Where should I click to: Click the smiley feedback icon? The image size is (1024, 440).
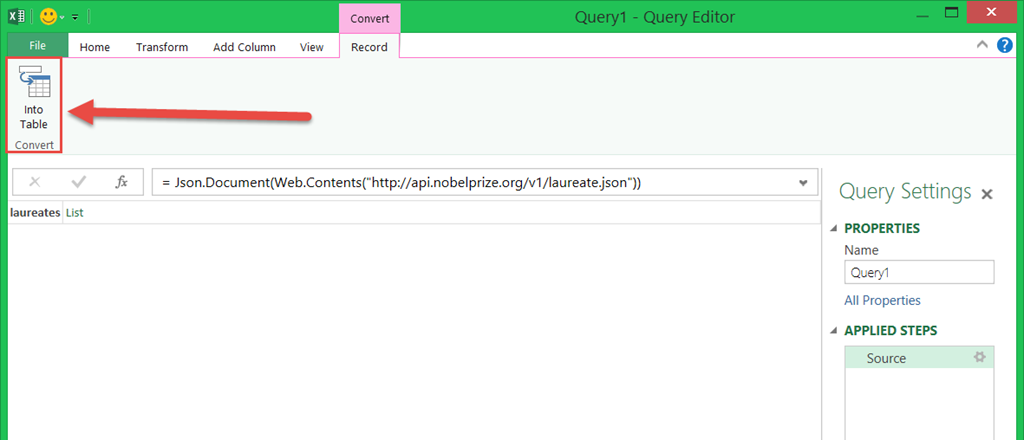(48, 17)
